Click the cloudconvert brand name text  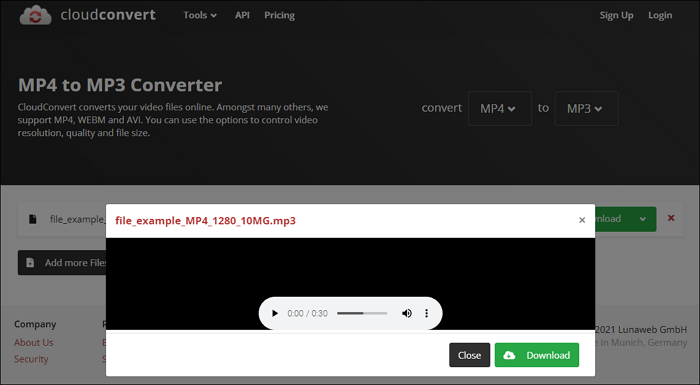point(108,15)
